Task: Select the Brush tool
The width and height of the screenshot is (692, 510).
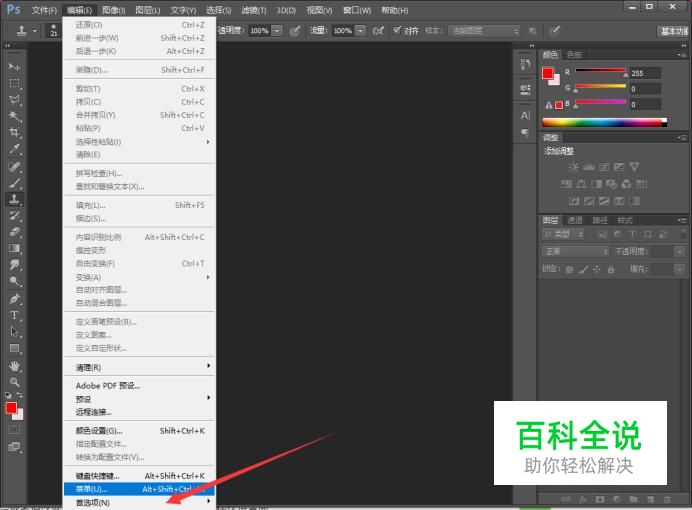Action: click(14, 183)
